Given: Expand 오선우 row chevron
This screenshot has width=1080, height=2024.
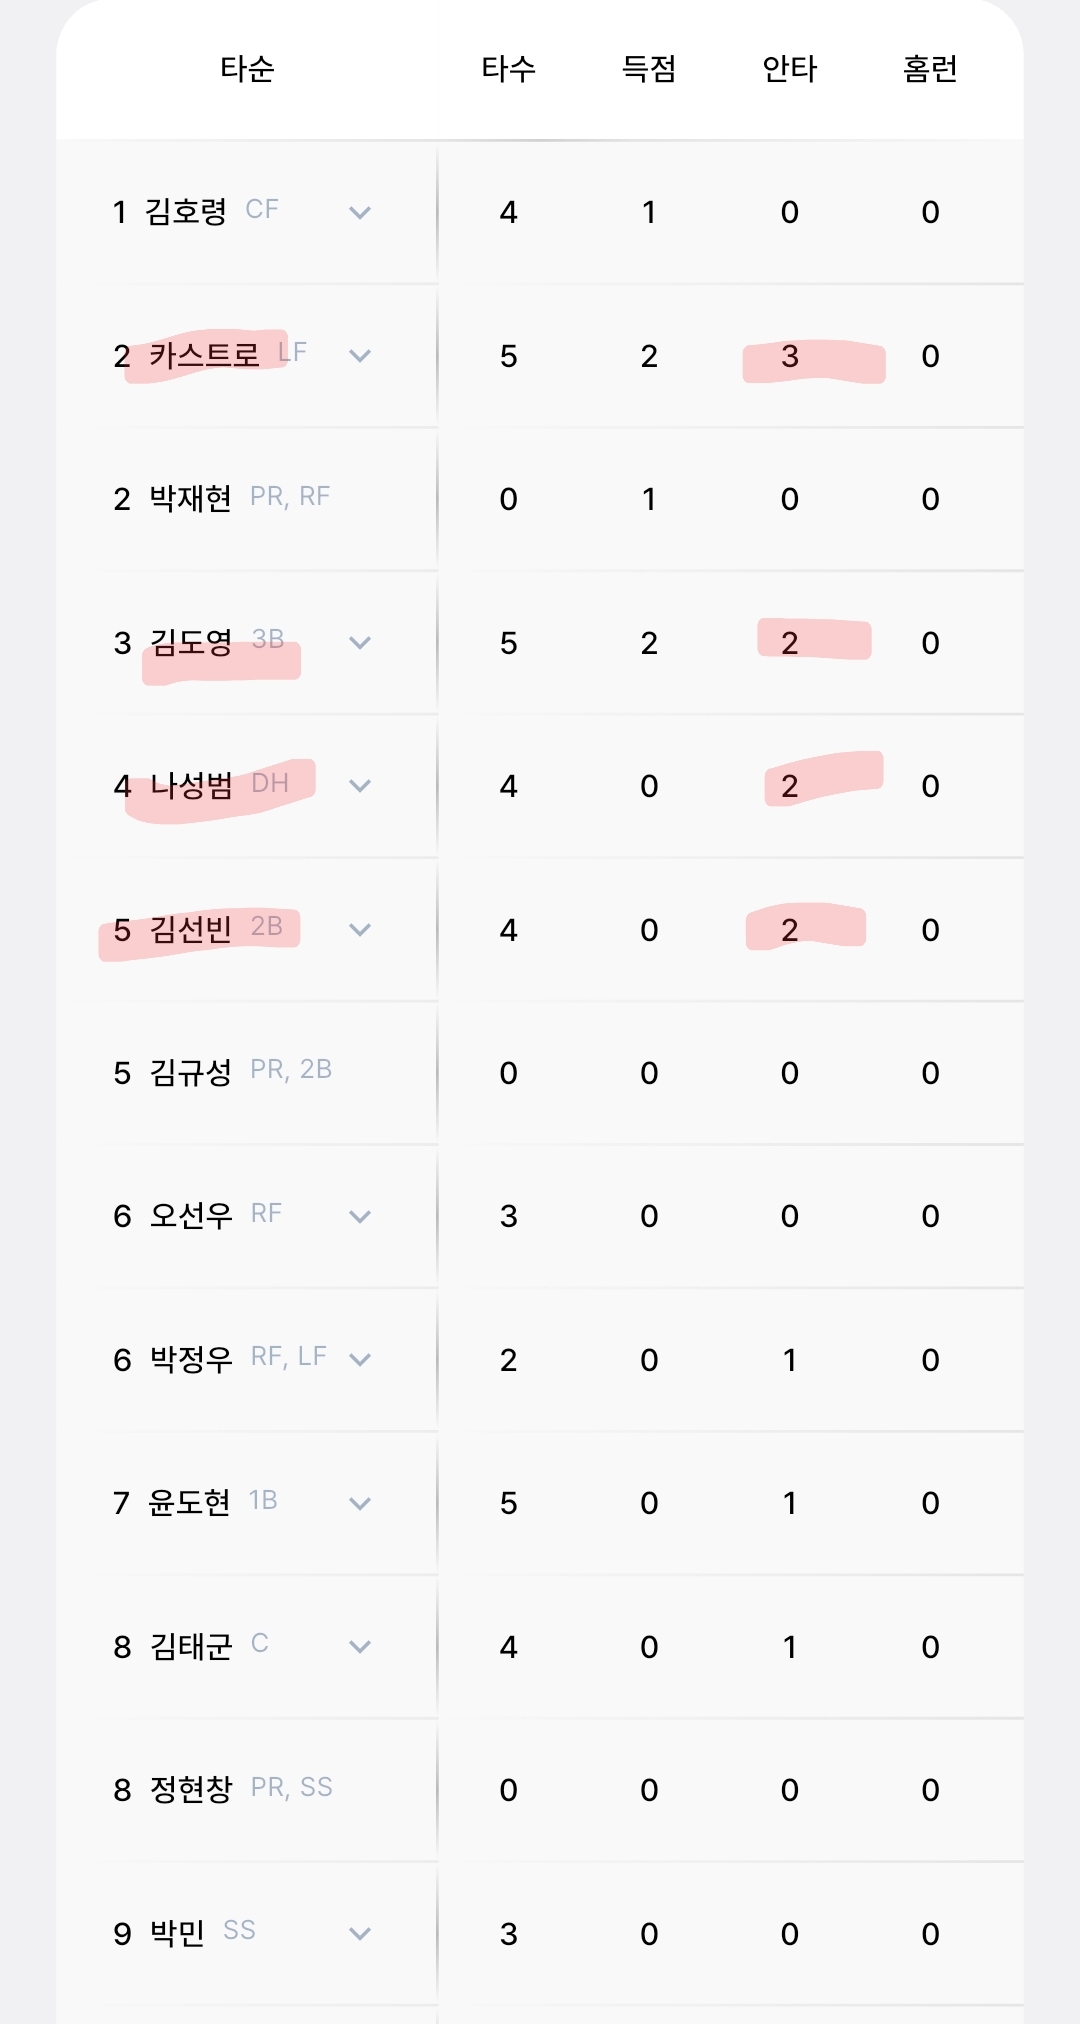Looking at the screenshot, I should (360, 1217).
